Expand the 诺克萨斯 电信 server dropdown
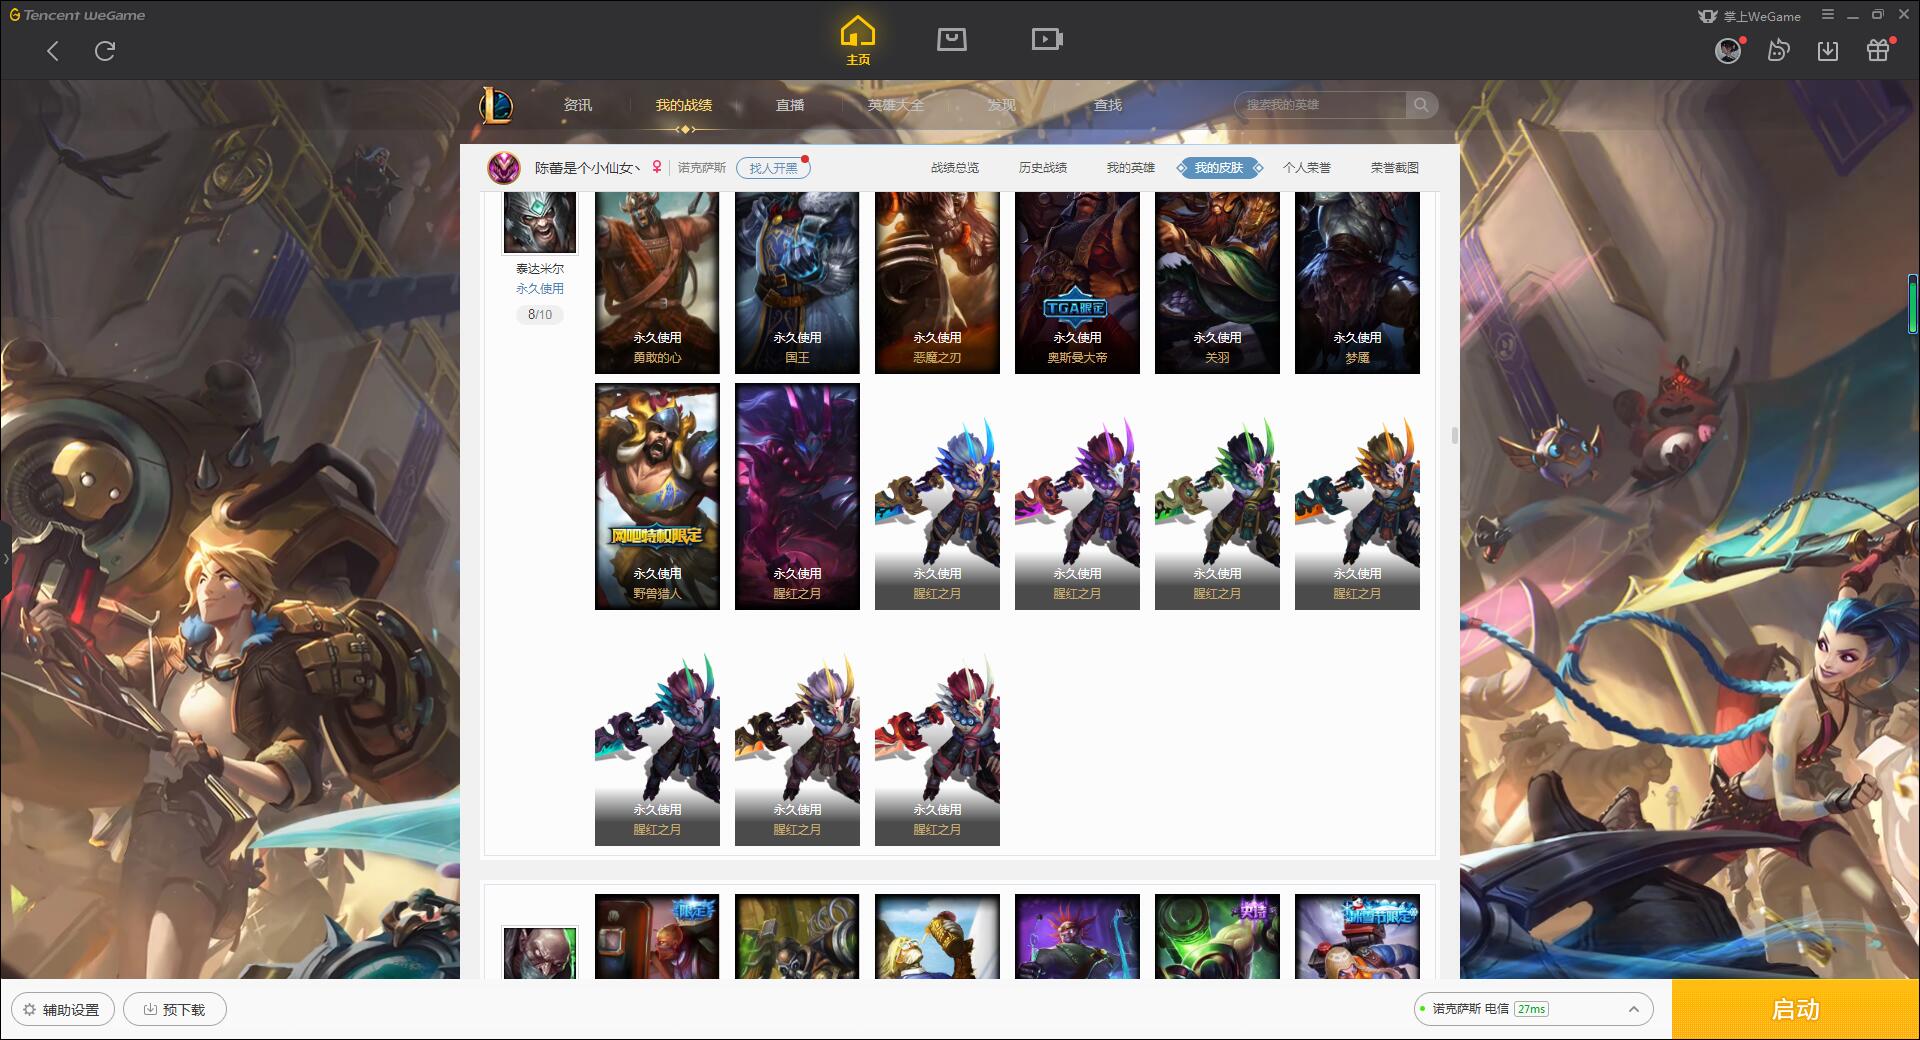This screenshot has height=1040, width=1920. coord(1533,1009)
